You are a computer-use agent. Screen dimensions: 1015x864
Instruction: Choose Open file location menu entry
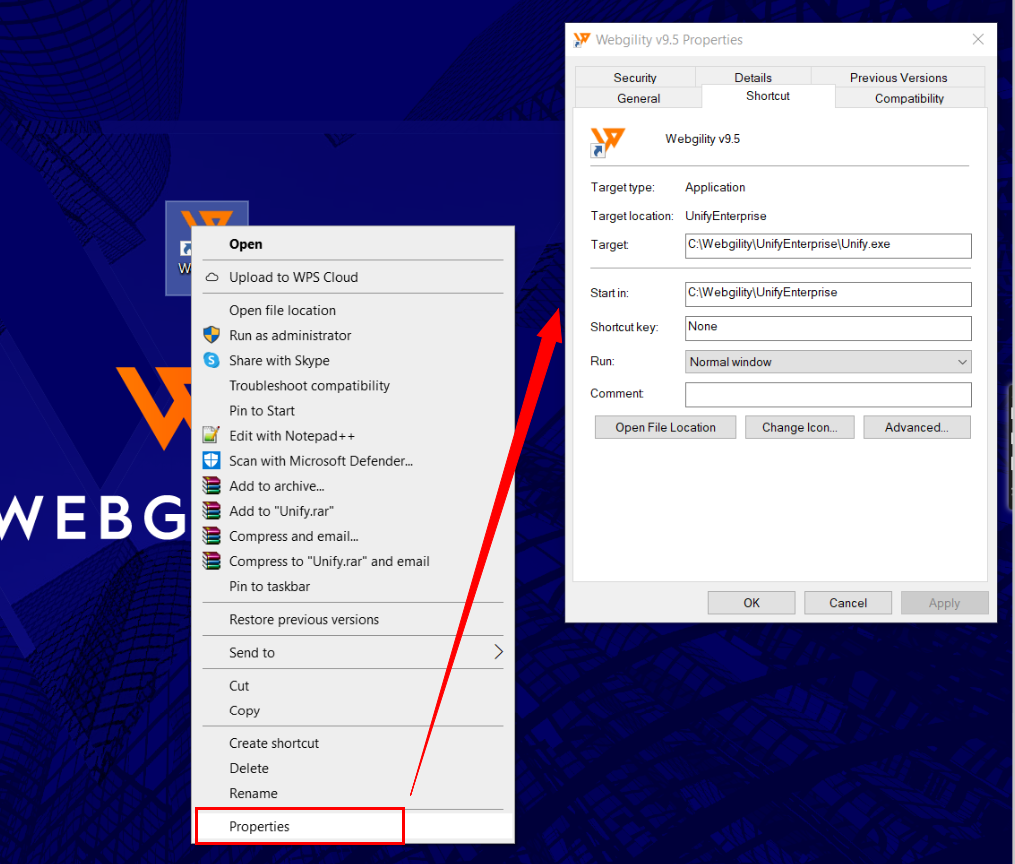click(353, 311)
